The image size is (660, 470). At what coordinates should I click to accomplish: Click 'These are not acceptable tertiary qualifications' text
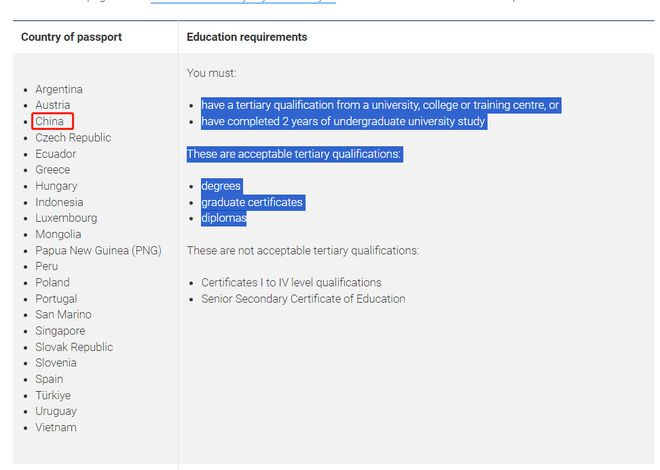pos(302,250)
